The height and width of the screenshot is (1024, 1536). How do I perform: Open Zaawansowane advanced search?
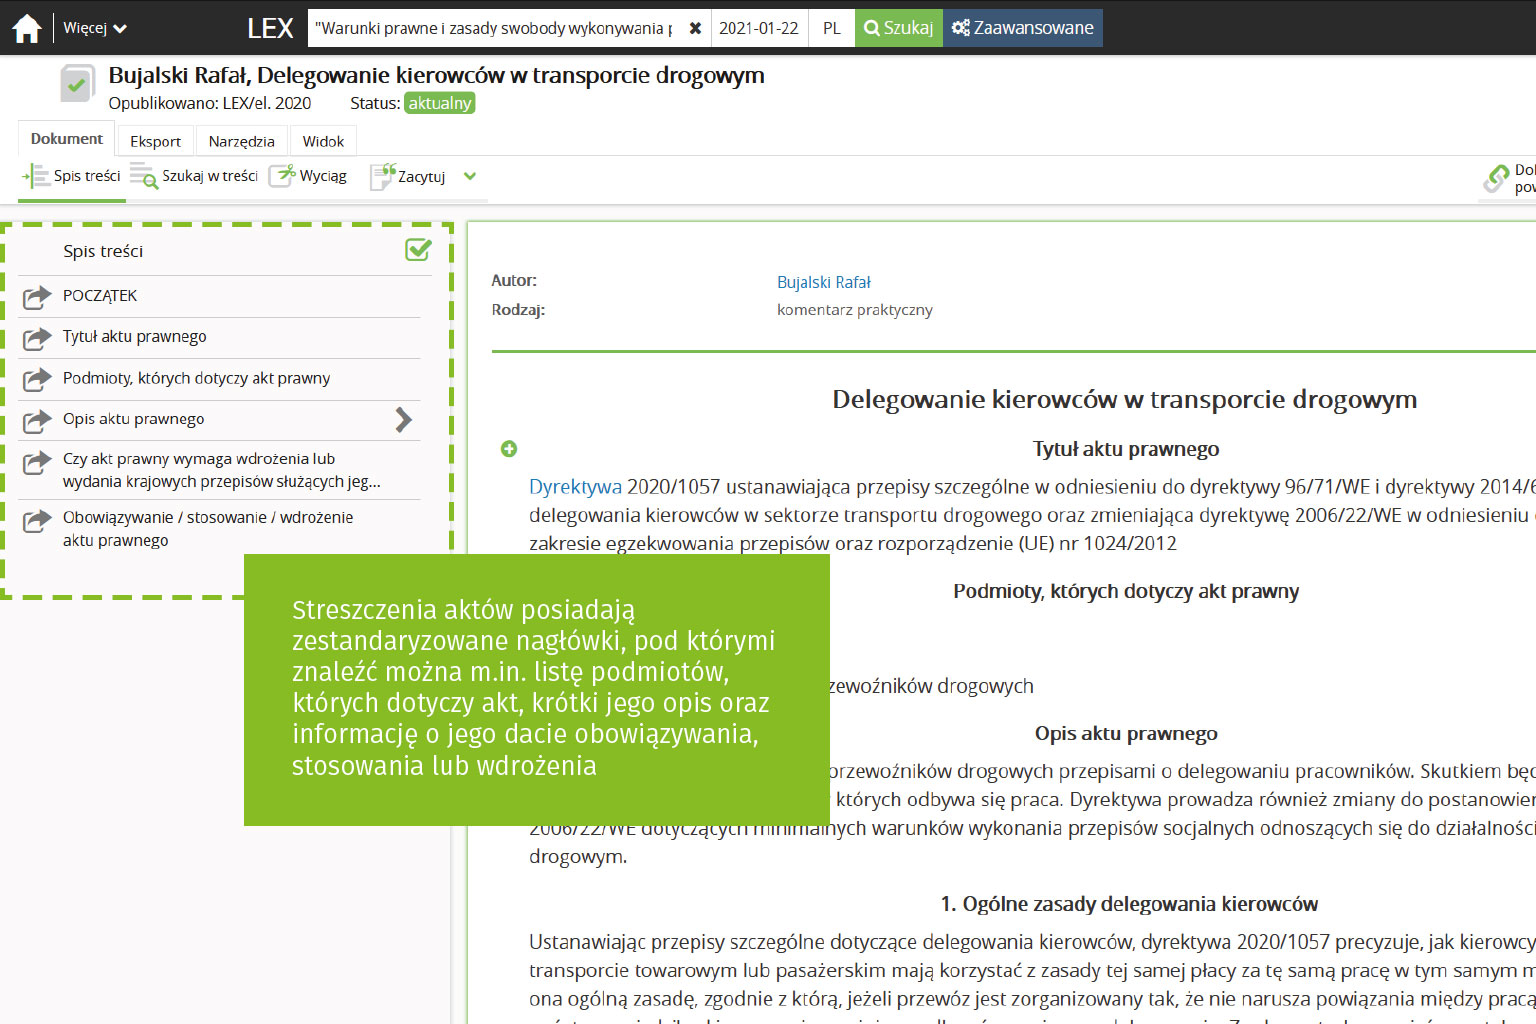(1022, 28)
